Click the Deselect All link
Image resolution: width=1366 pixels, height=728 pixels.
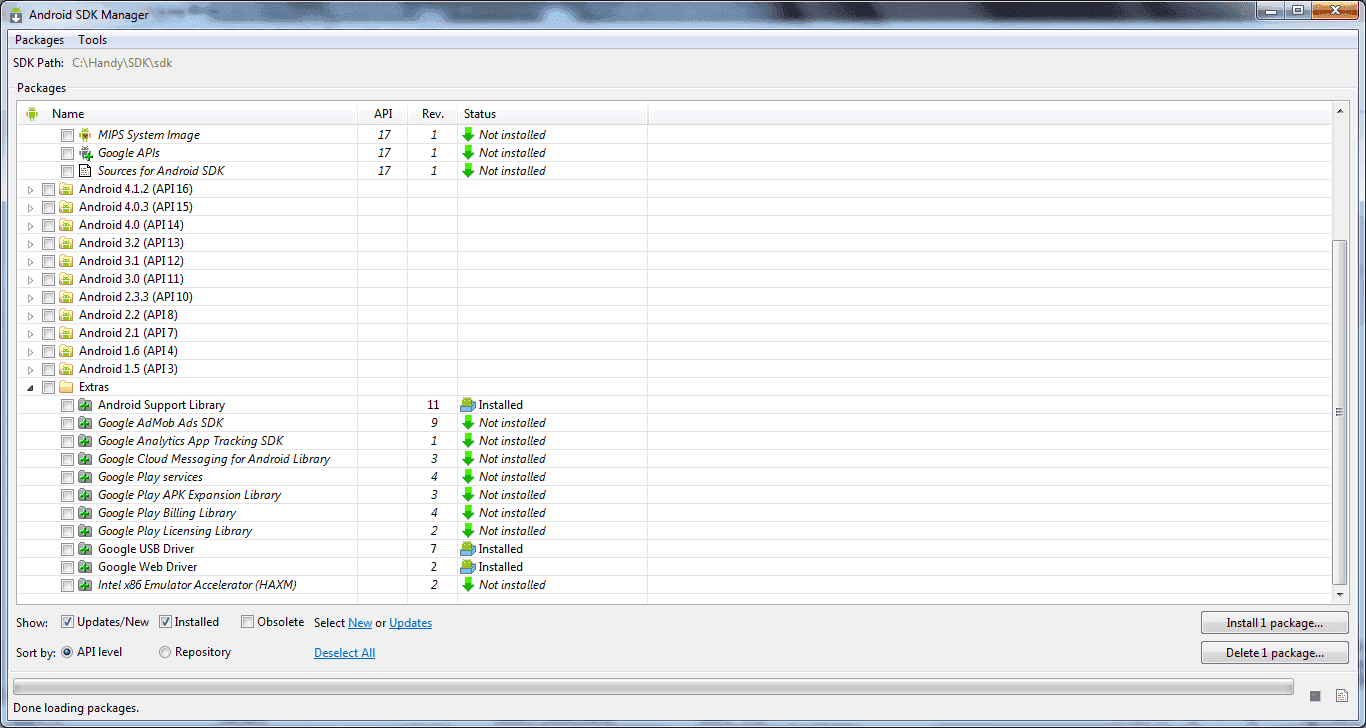345,653
